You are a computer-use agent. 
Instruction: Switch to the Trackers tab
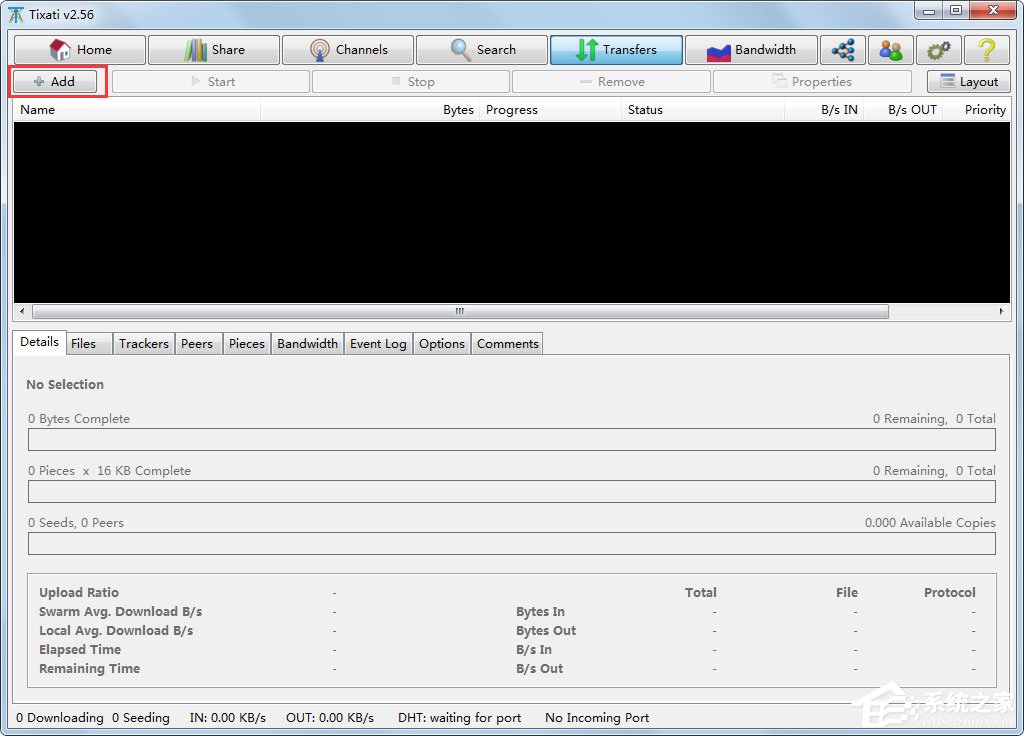point(144,344)
